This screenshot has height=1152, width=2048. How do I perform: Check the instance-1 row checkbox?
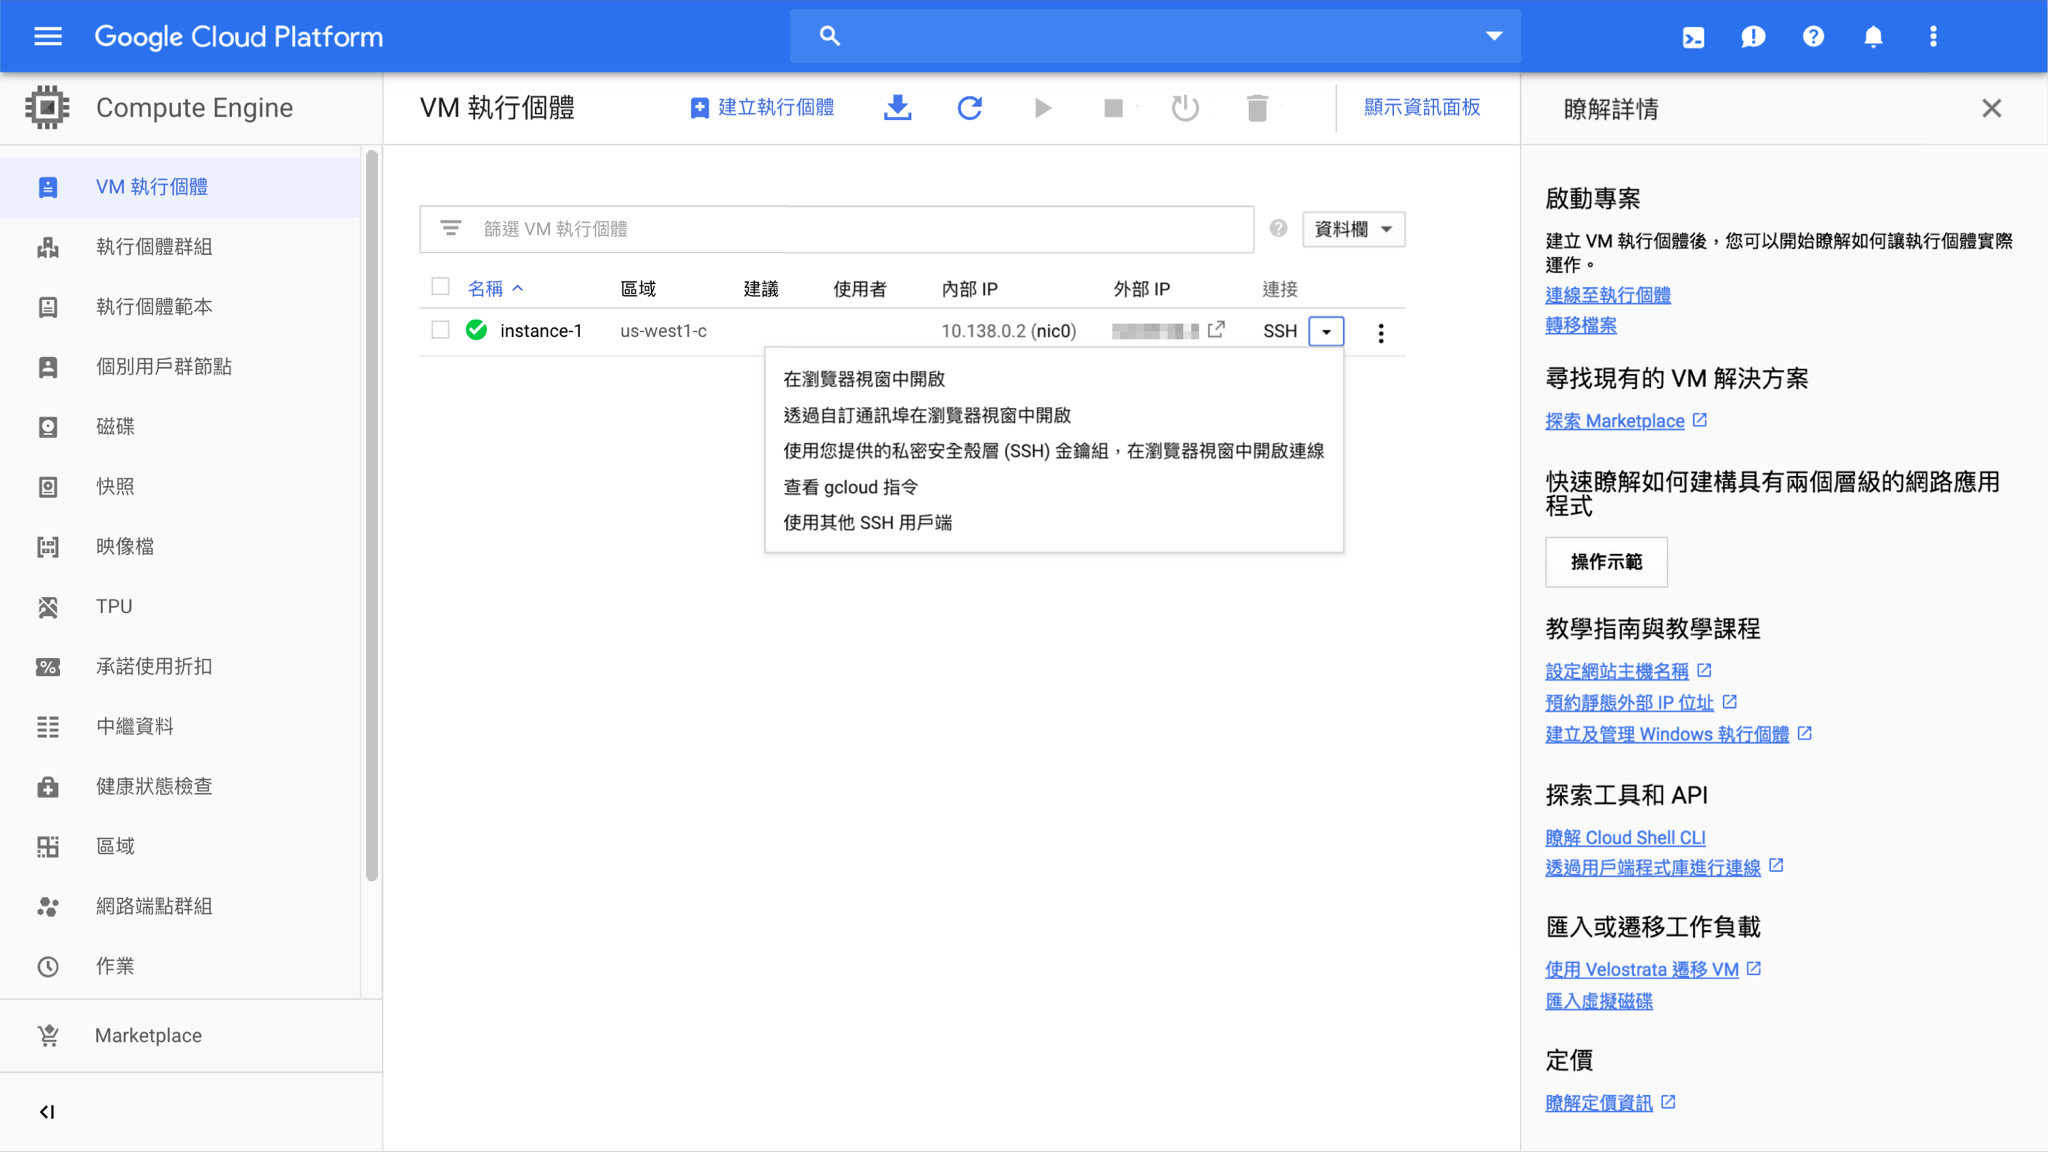click(440, 330)
